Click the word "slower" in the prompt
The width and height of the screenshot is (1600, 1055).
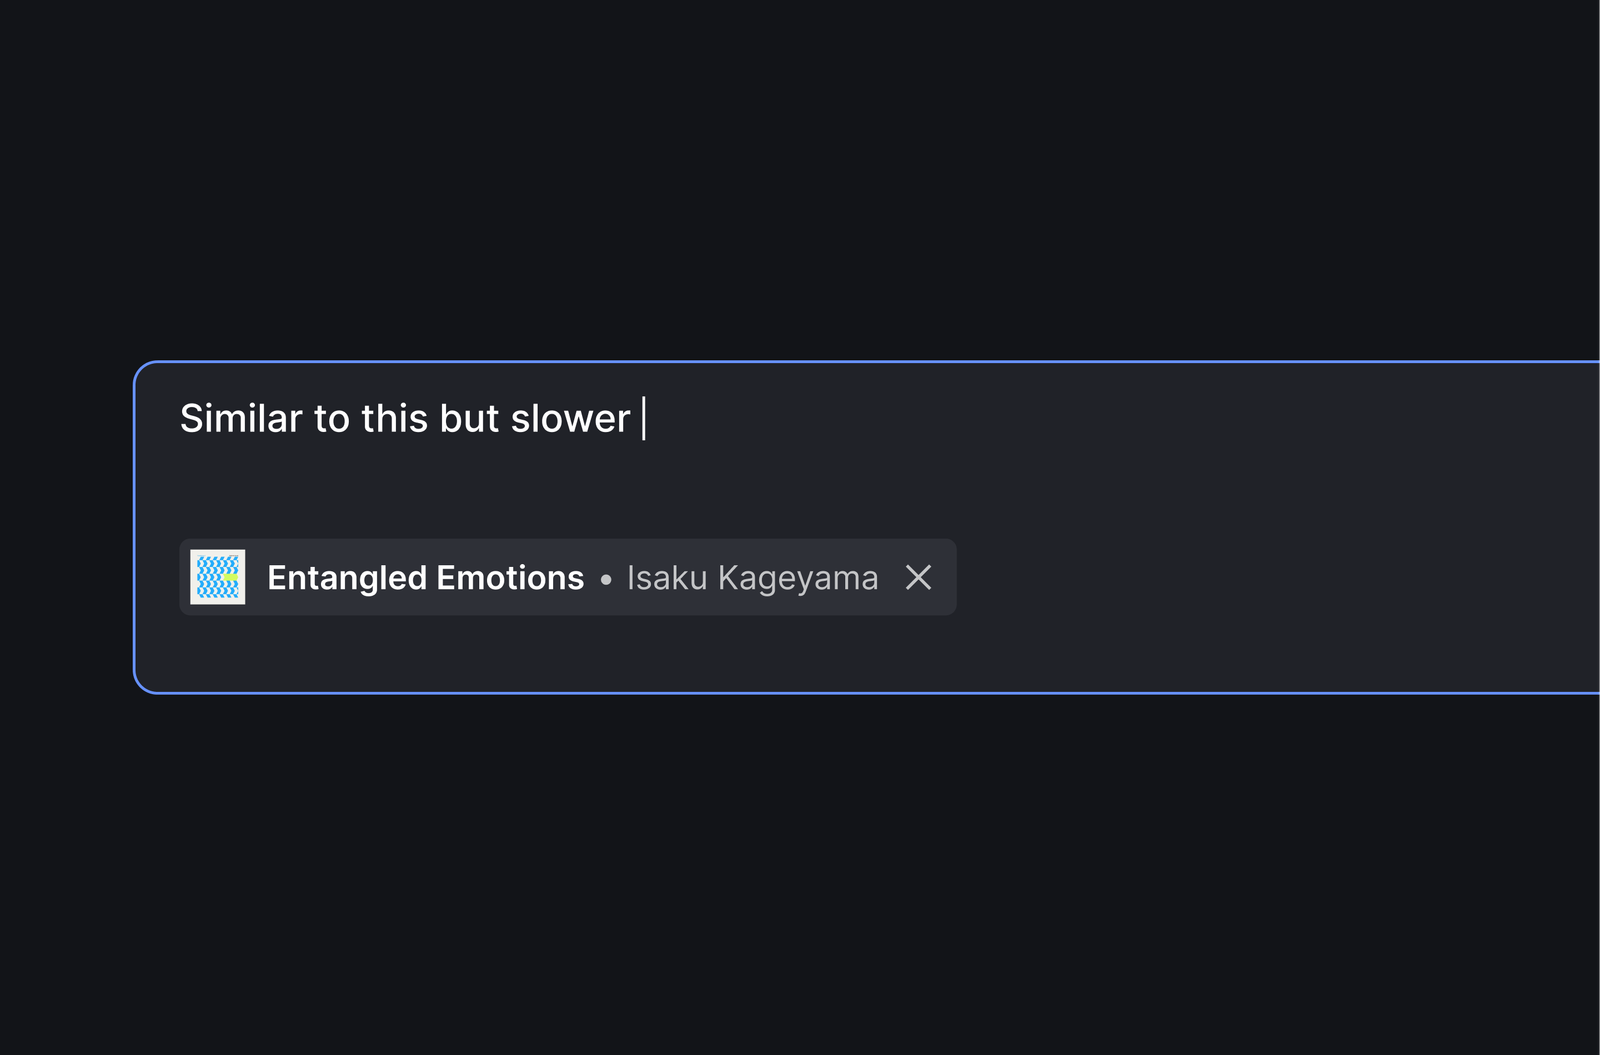[570, 419]
